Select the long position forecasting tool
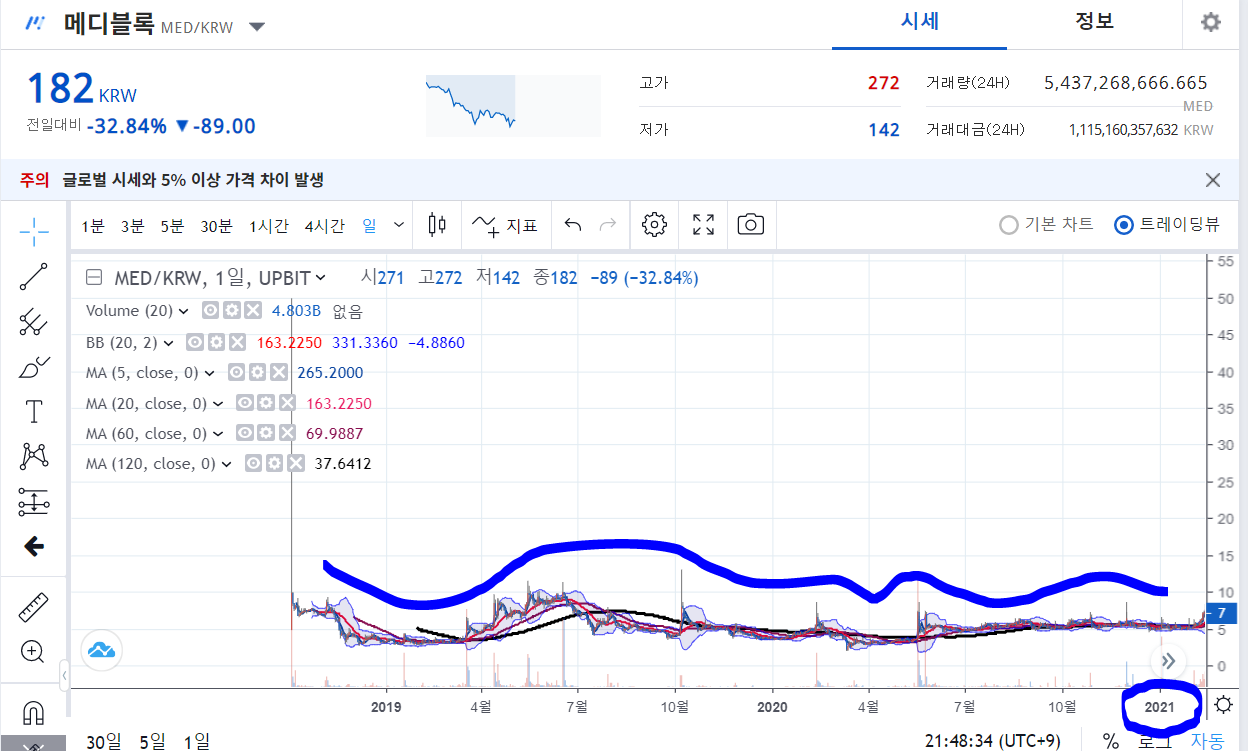This screenshot has width=1248, height=751. (34, 502)
